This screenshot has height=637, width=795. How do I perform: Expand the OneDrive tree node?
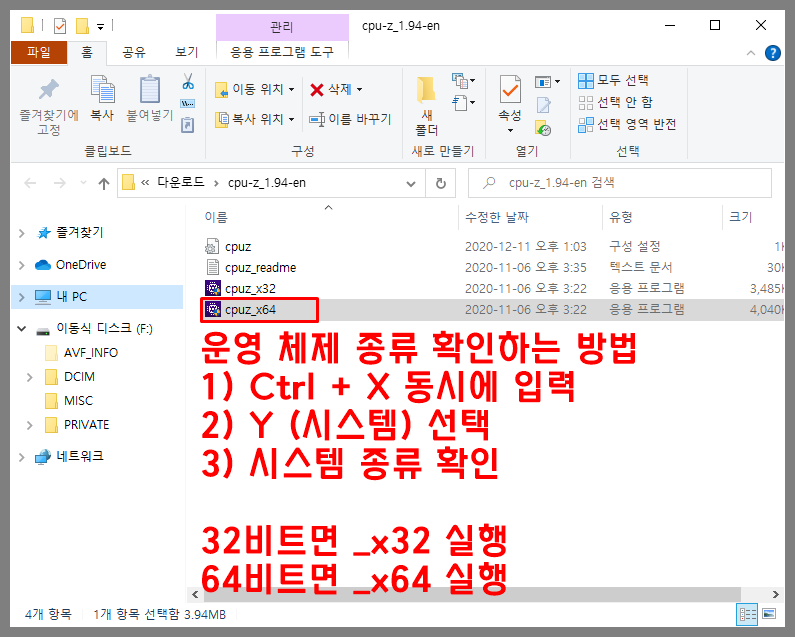point(22,265)
